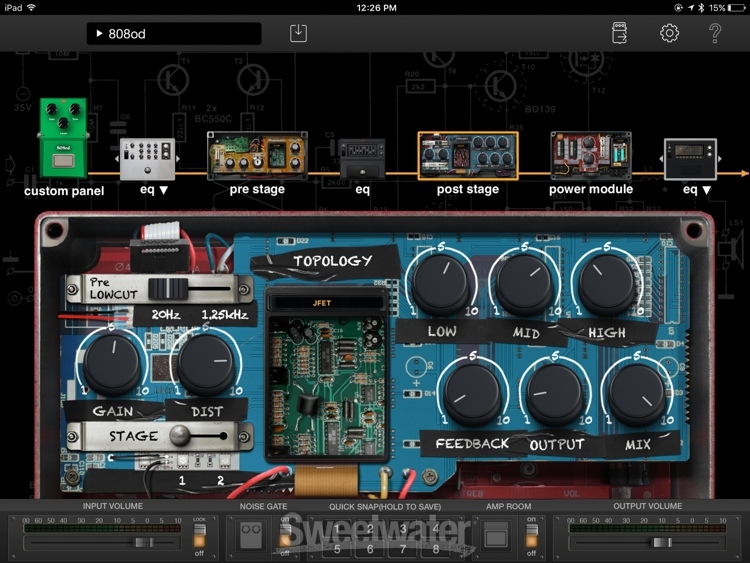750x563 pixels.
Task: Click the GAIN knob
Action: (112, 362)
